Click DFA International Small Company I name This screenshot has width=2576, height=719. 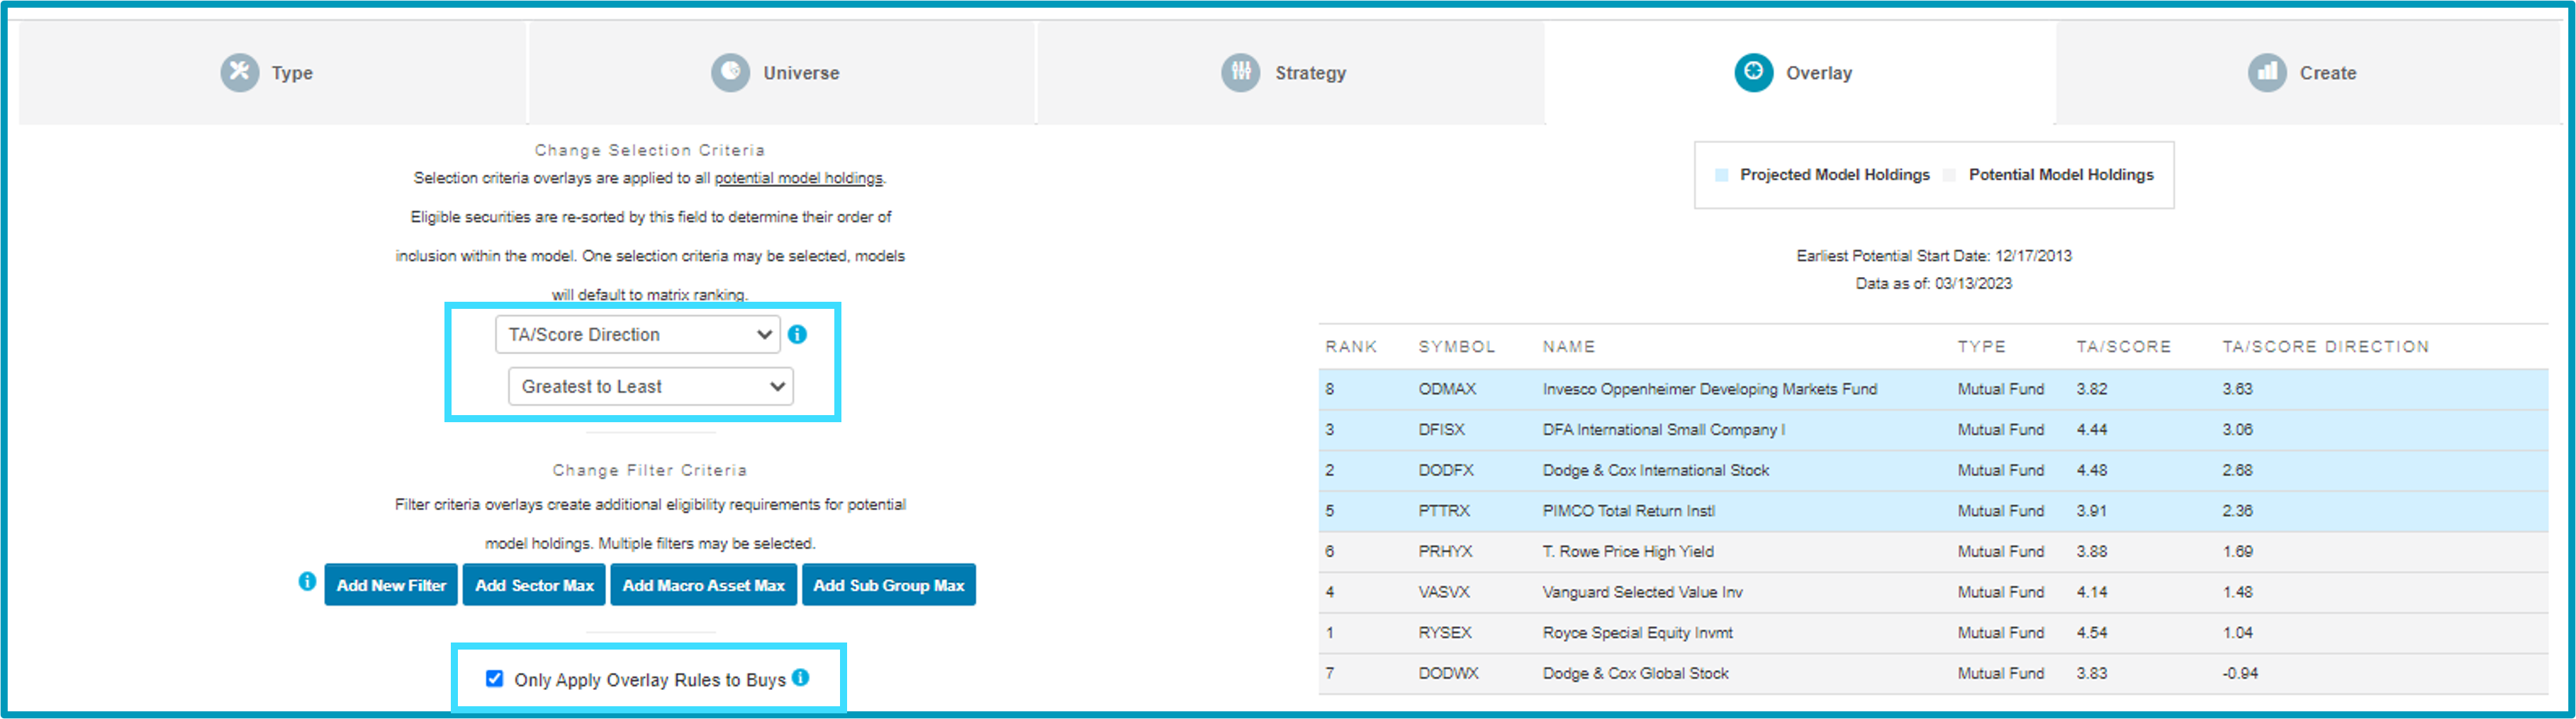click(x=1664, y=429)
